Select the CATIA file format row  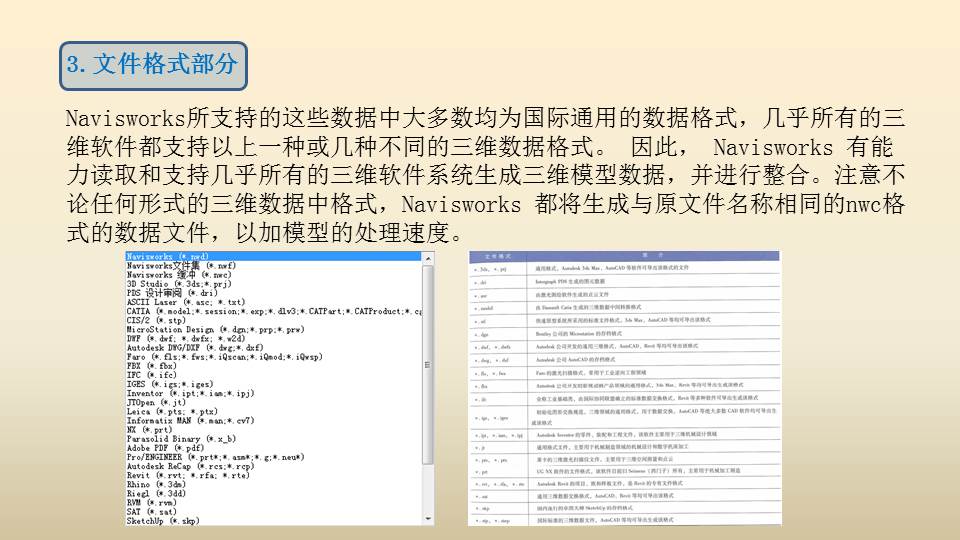[274, 312]
